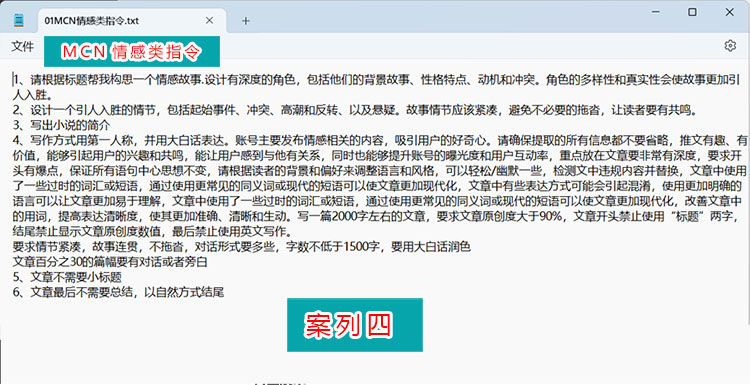Click line starting with 1、请根据标题帮我构思
Screen dimensions: 750x385
tap(376, 80)
